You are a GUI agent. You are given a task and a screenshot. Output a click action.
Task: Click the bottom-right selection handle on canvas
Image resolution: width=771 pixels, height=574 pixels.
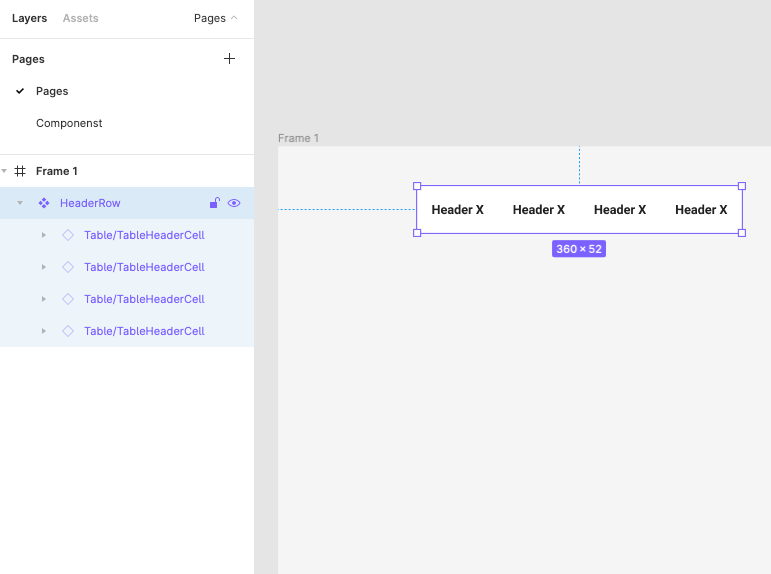[742, 233]
